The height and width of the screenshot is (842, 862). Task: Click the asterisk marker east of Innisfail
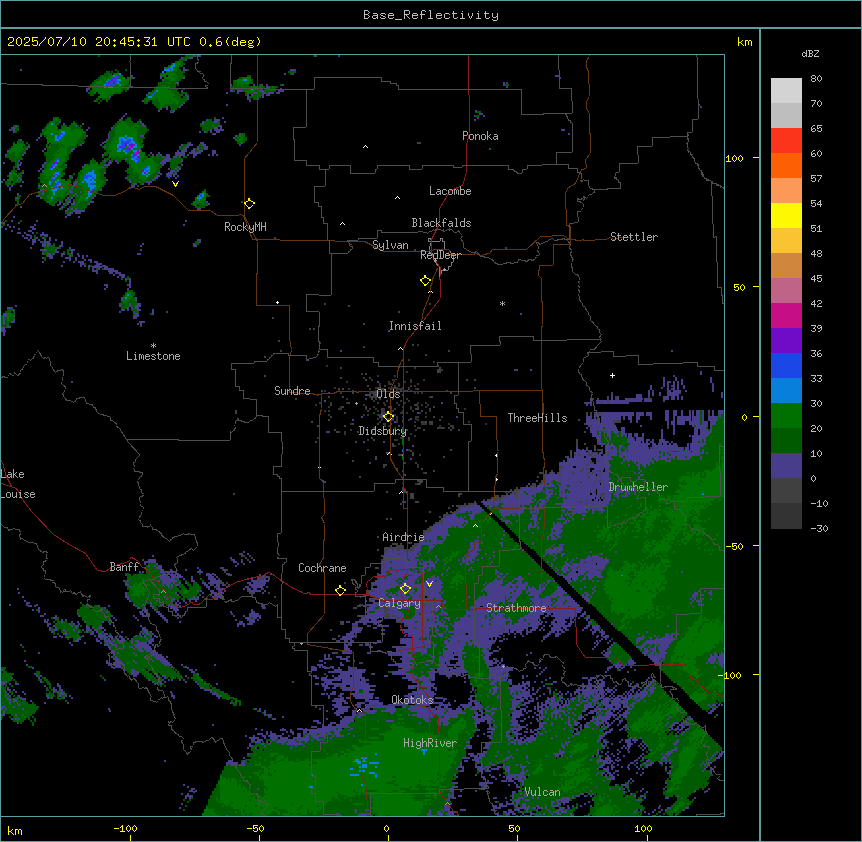502,303
